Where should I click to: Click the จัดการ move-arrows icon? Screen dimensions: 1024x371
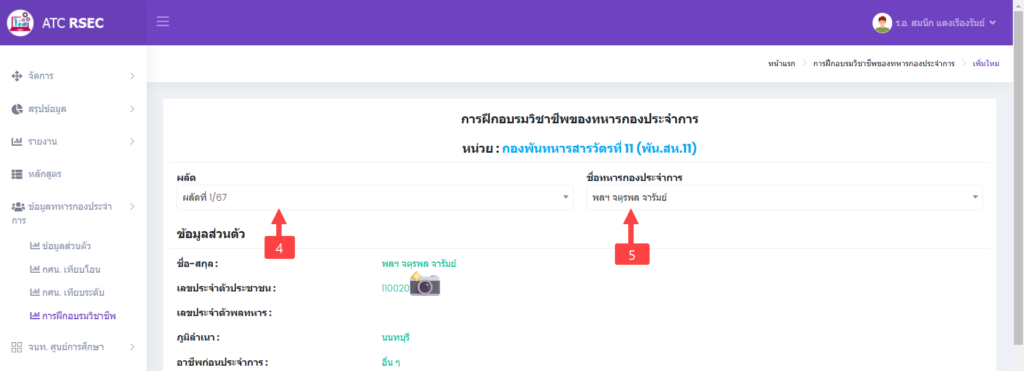click(18, 76)
